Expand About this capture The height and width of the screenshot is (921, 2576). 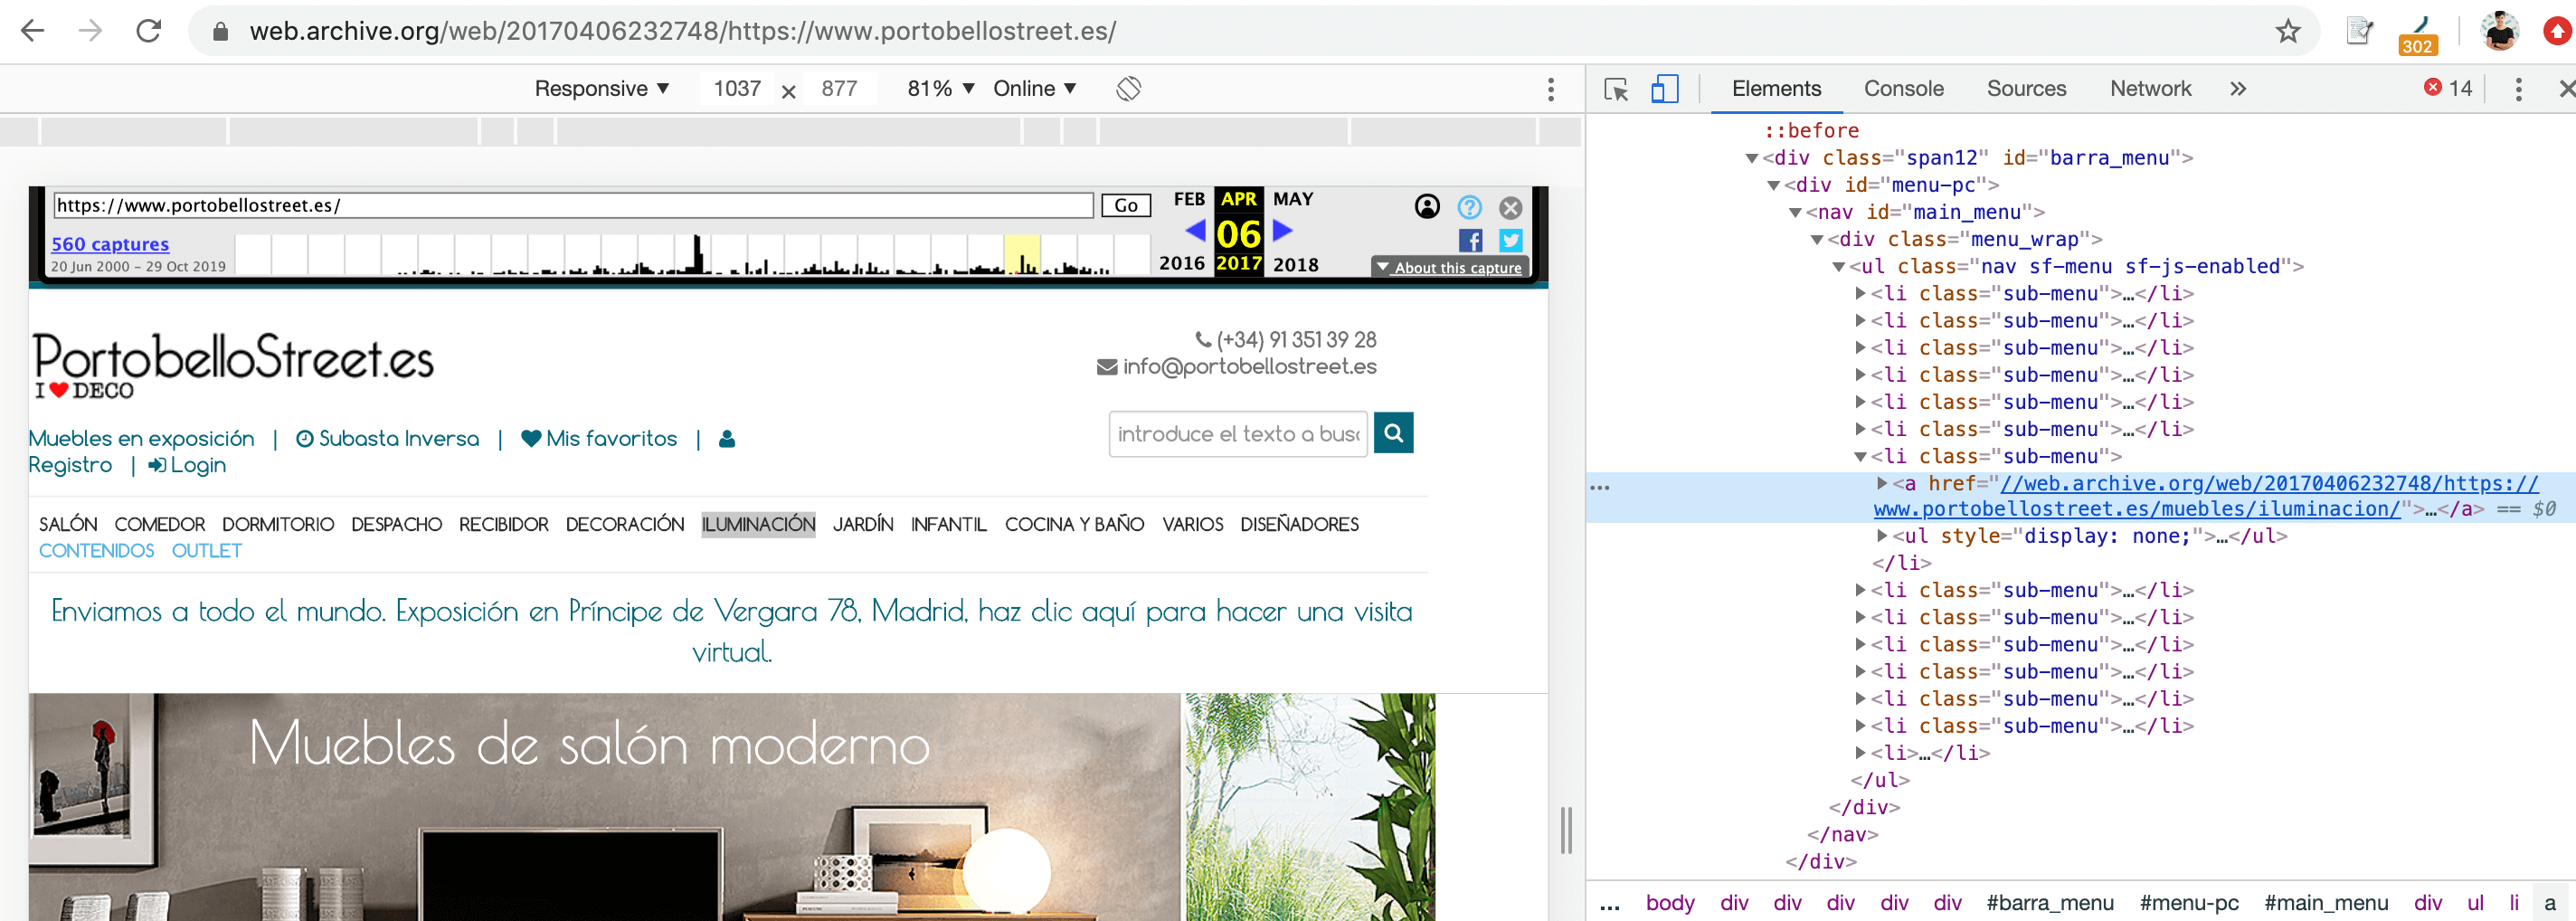1449,267
